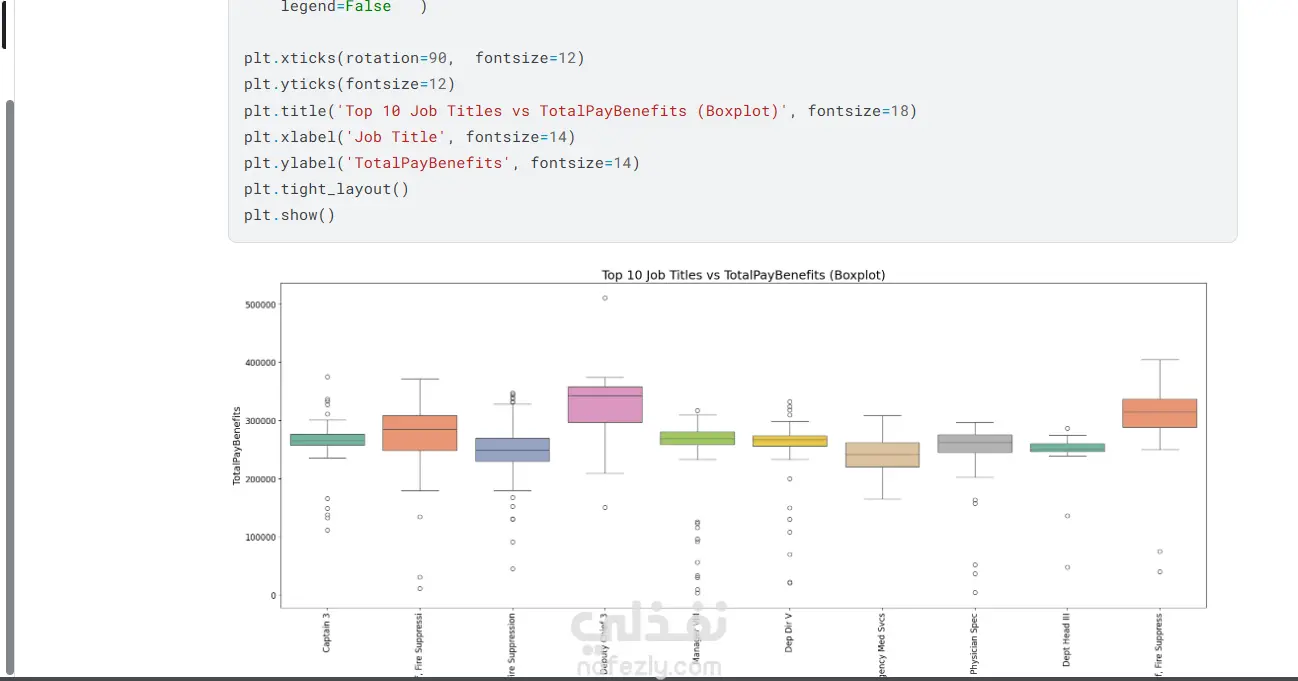1298x681 pixels.
Task: Click the vertical scrollbar on the left edge
Action: tap(10, 380)
